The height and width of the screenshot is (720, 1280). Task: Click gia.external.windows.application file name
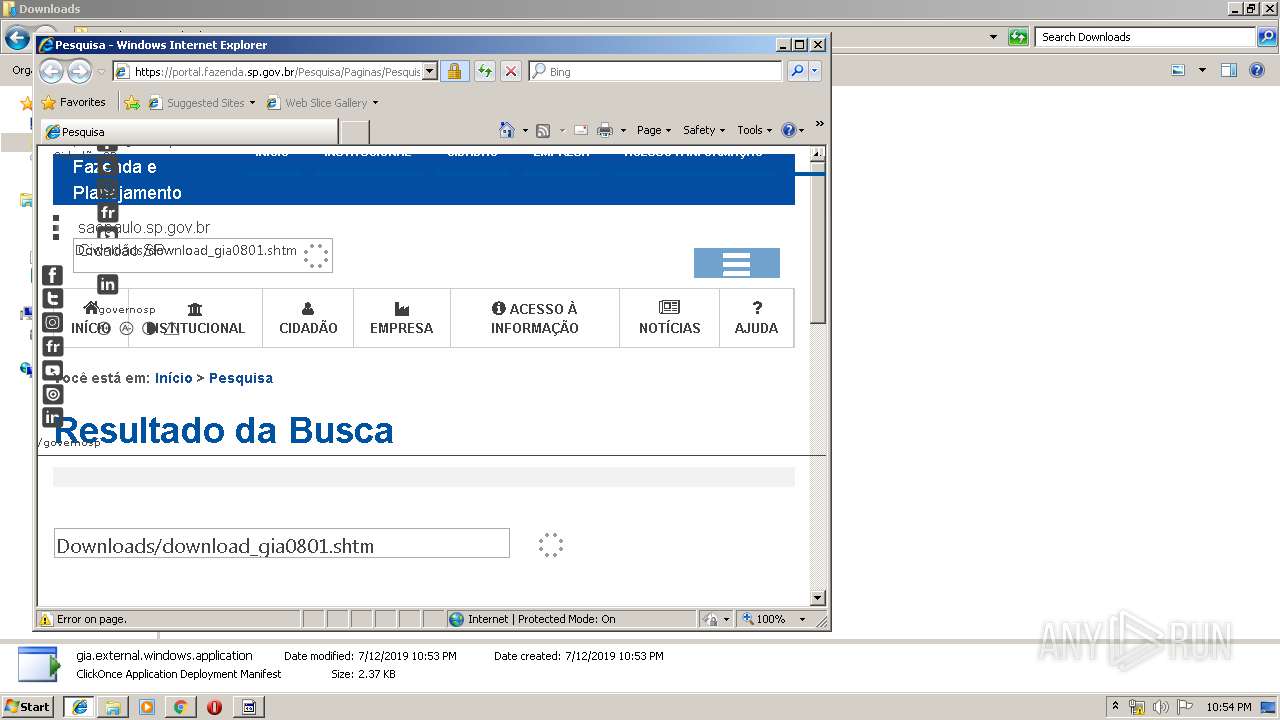pyautogui.click(x=165, y=656)
